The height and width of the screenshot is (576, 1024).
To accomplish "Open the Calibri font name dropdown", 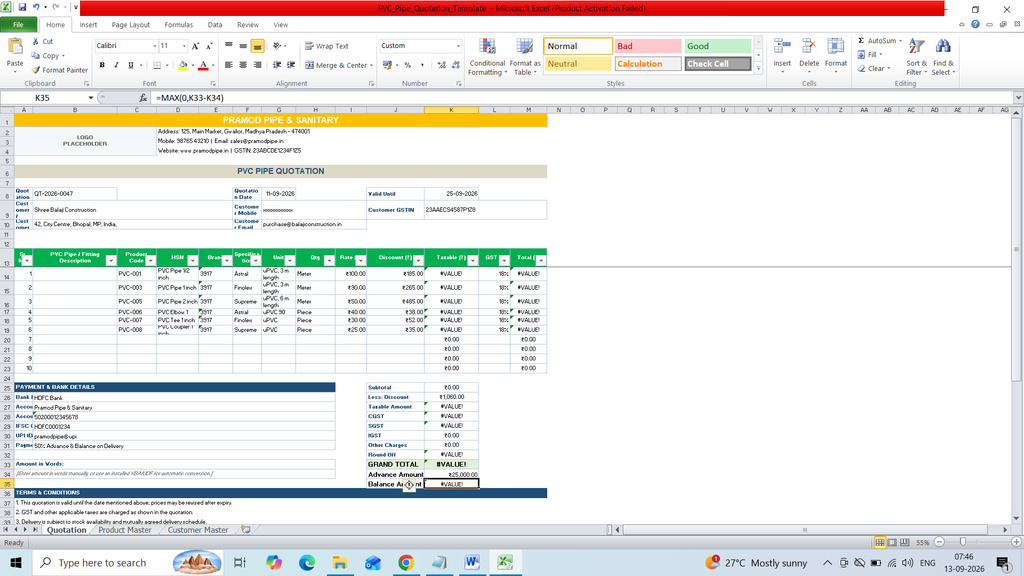I will (155, 46).
